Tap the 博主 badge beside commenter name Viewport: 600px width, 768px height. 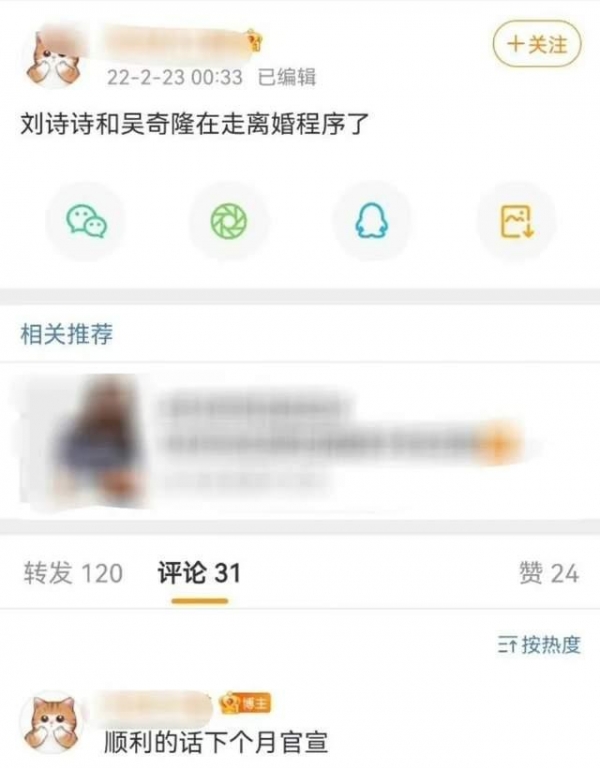(x=245, y=703)
